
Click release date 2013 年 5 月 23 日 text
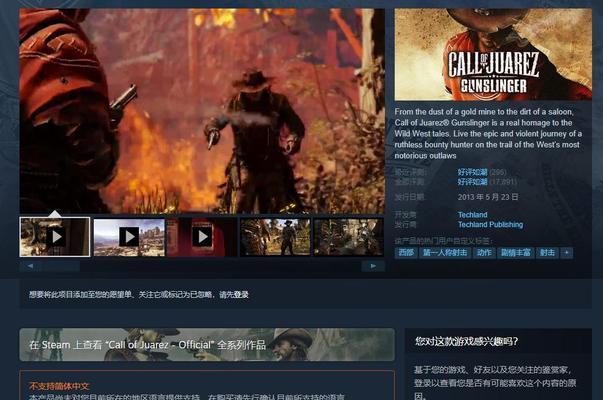coord(488,197)
